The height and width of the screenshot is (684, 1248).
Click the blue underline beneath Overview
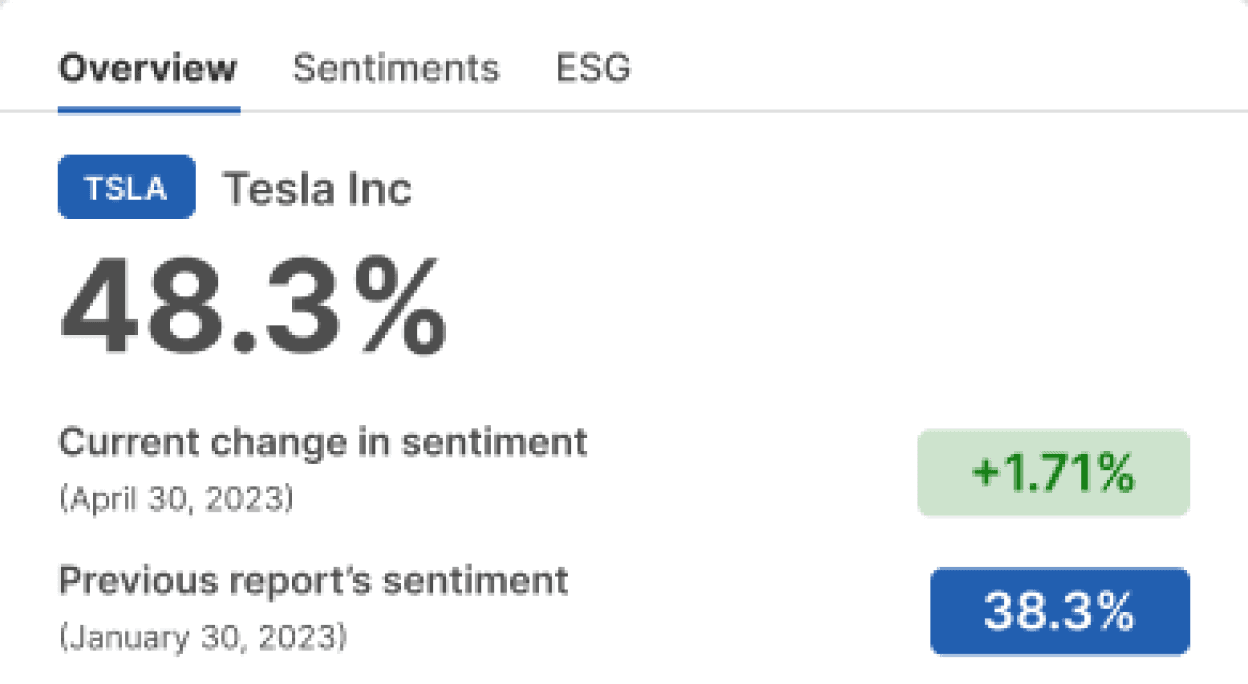(149, 109)
